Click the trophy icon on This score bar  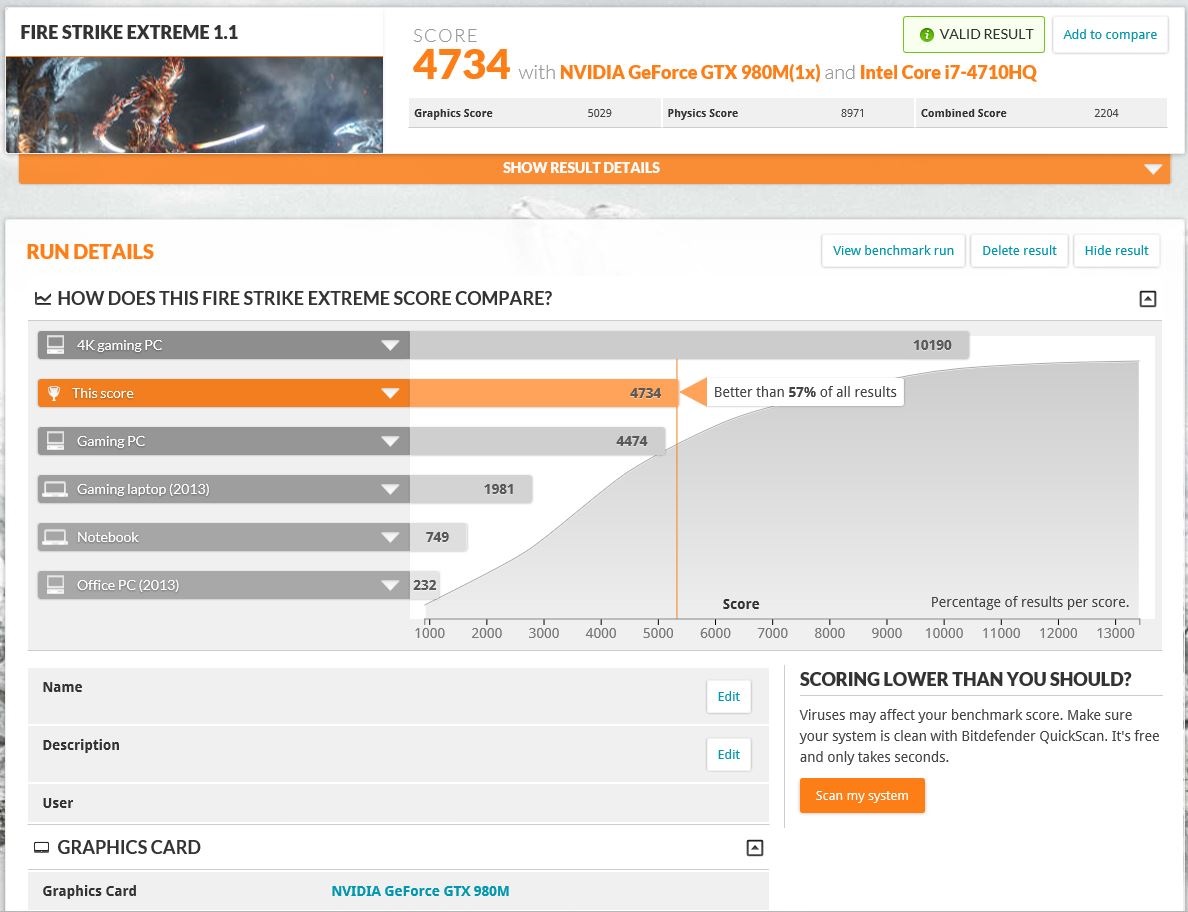point(54,393)
